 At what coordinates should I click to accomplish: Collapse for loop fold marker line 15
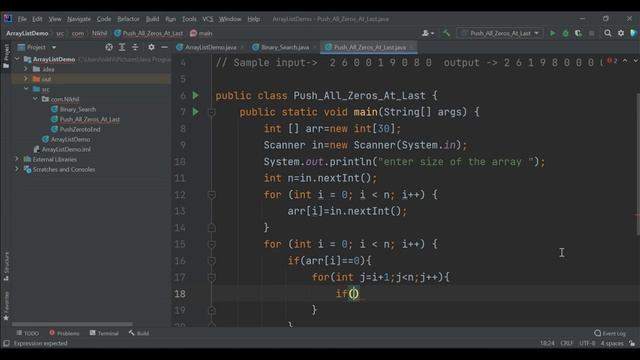point(211,244)
